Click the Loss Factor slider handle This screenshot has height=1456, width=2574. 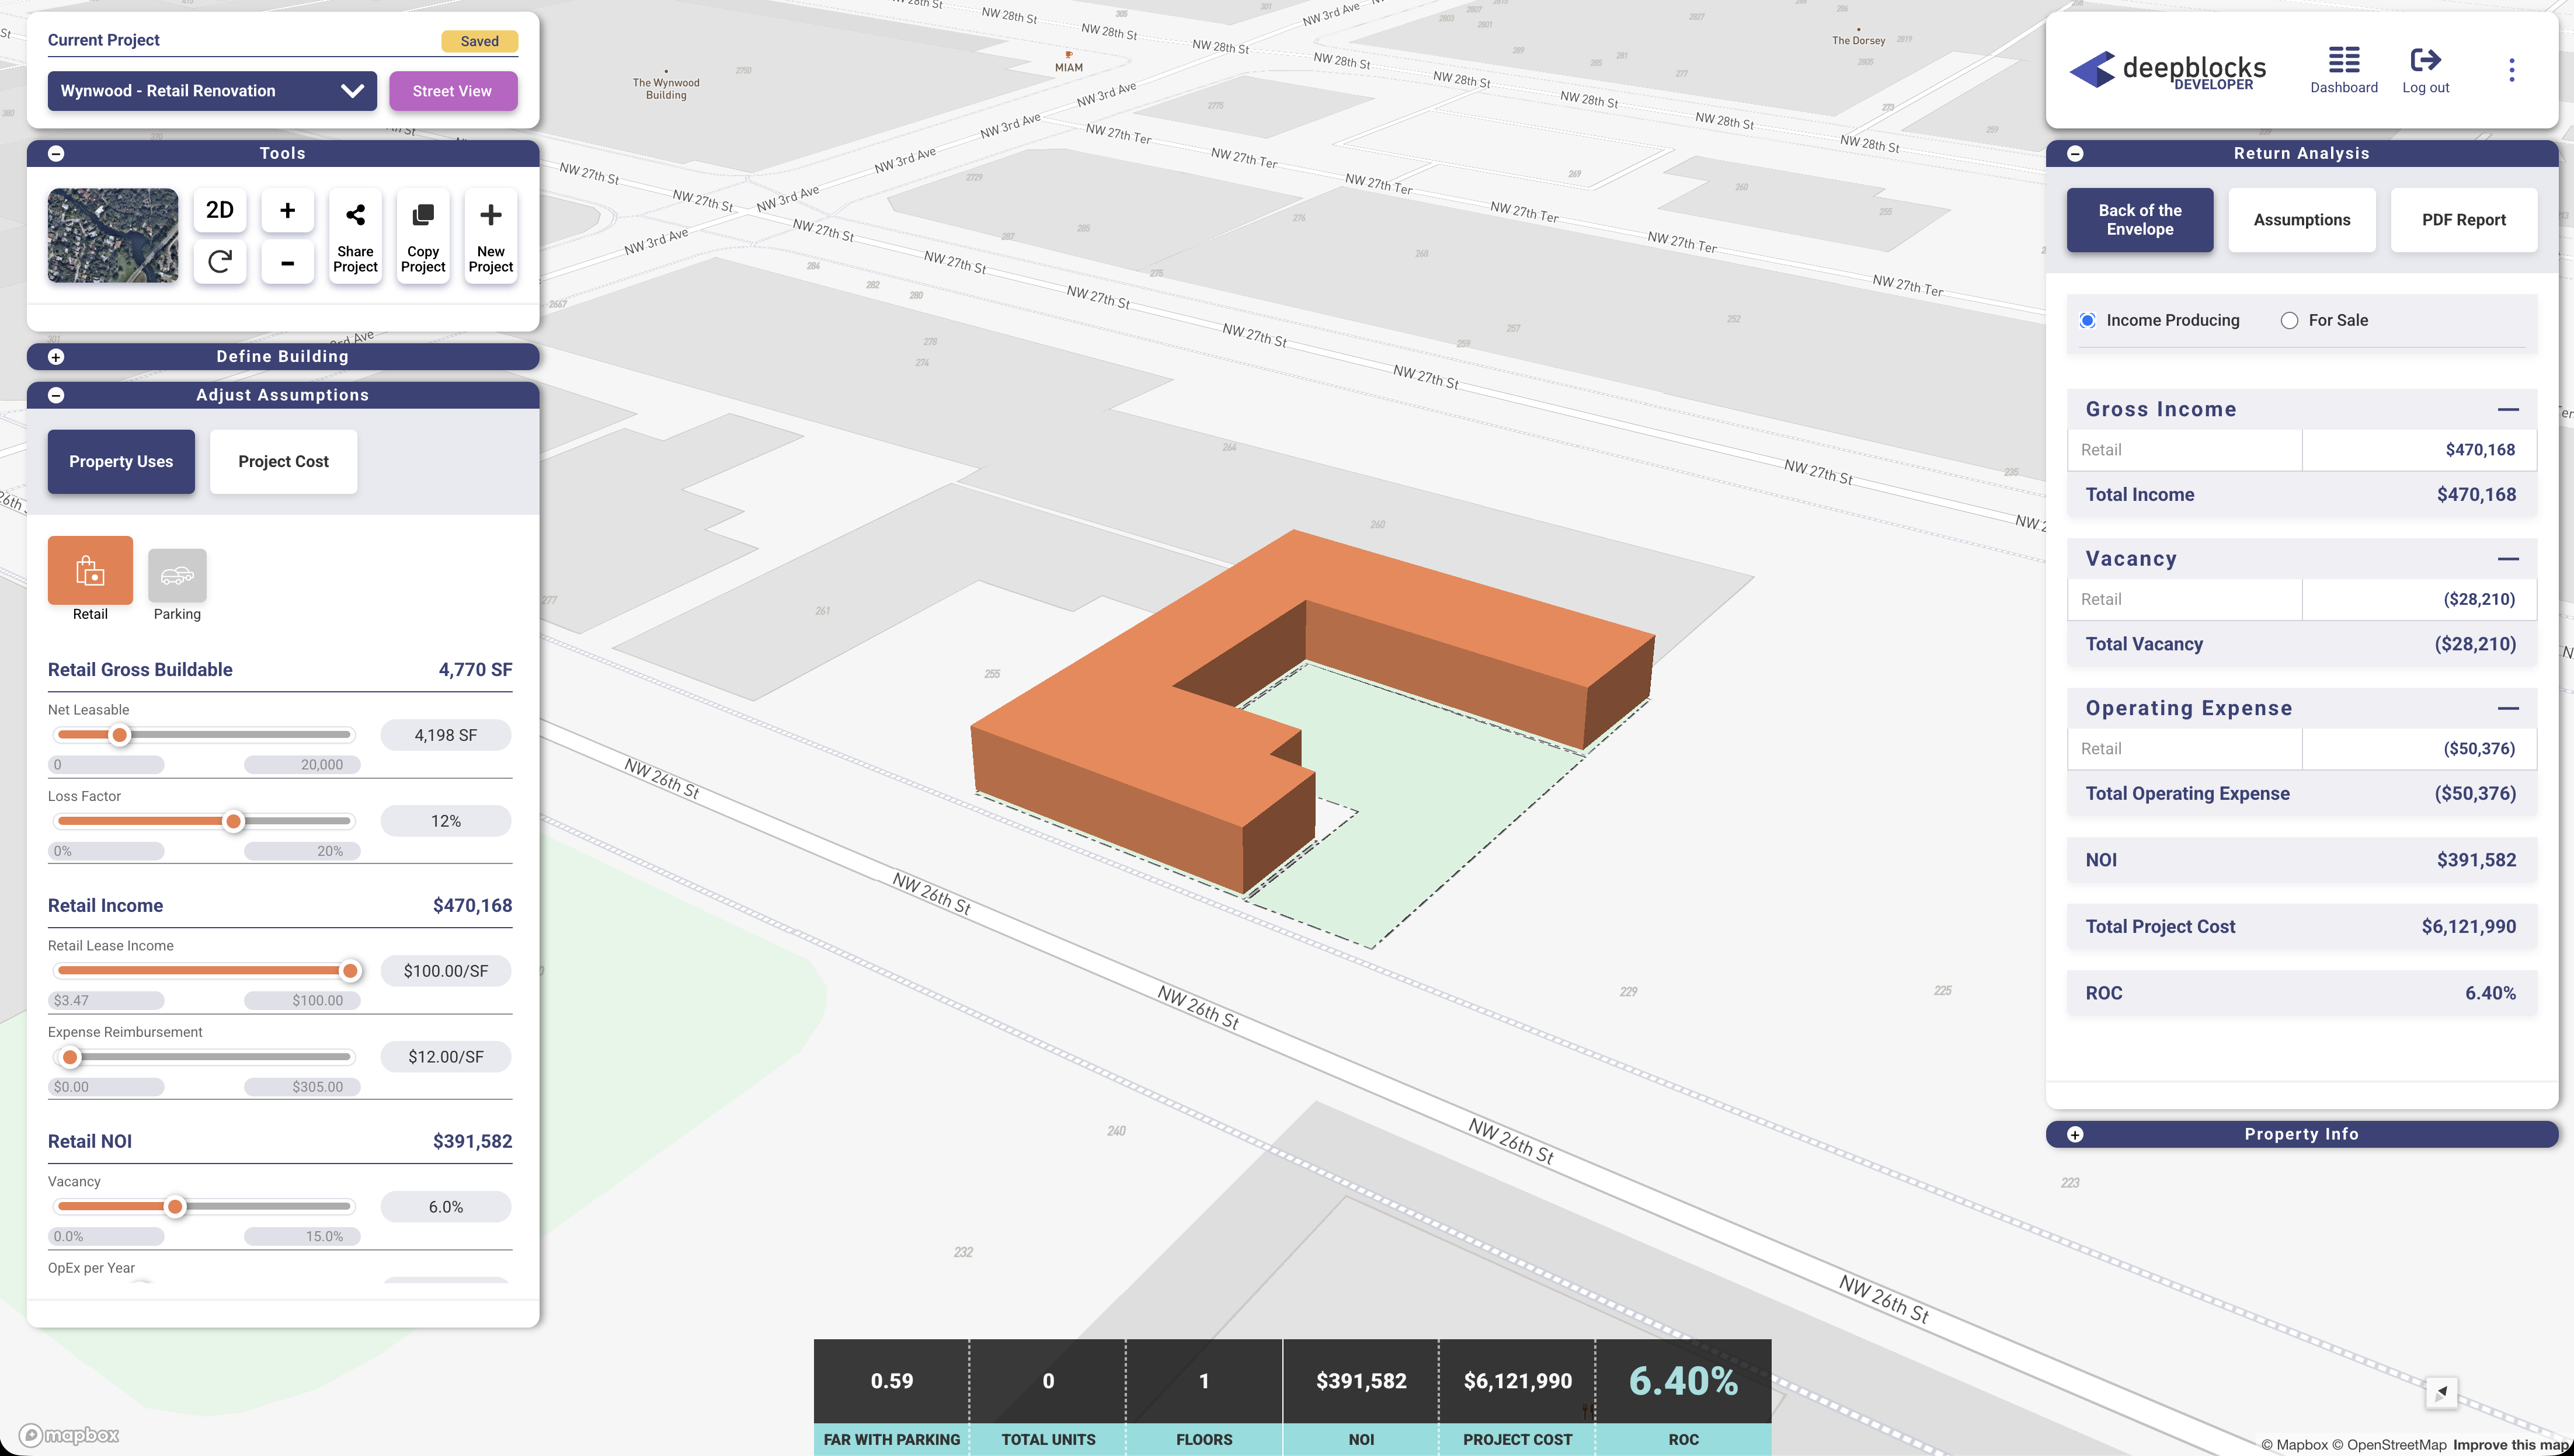point(234,821)
